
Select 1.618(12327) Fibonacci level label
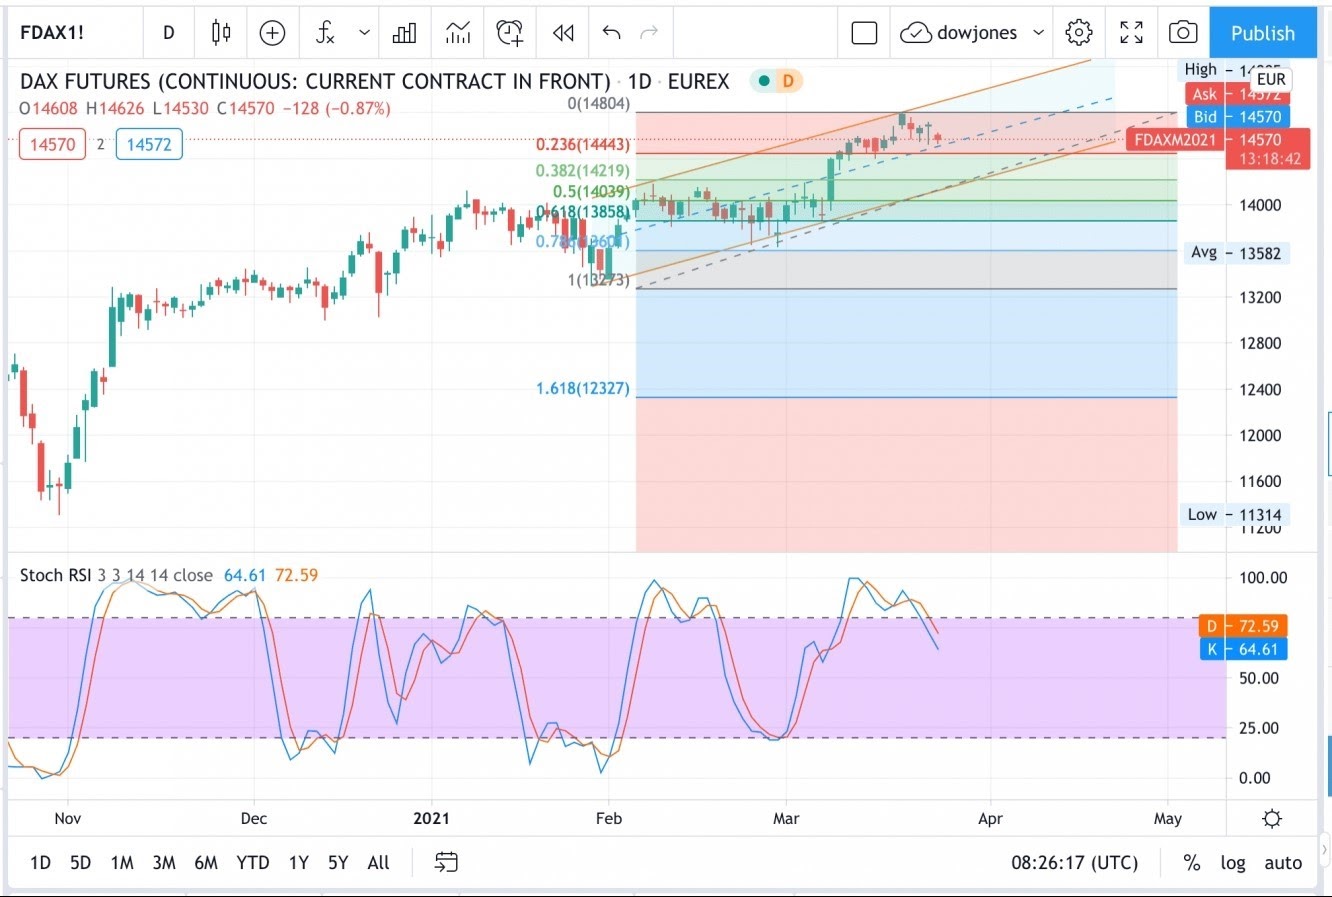coord(583,388)
